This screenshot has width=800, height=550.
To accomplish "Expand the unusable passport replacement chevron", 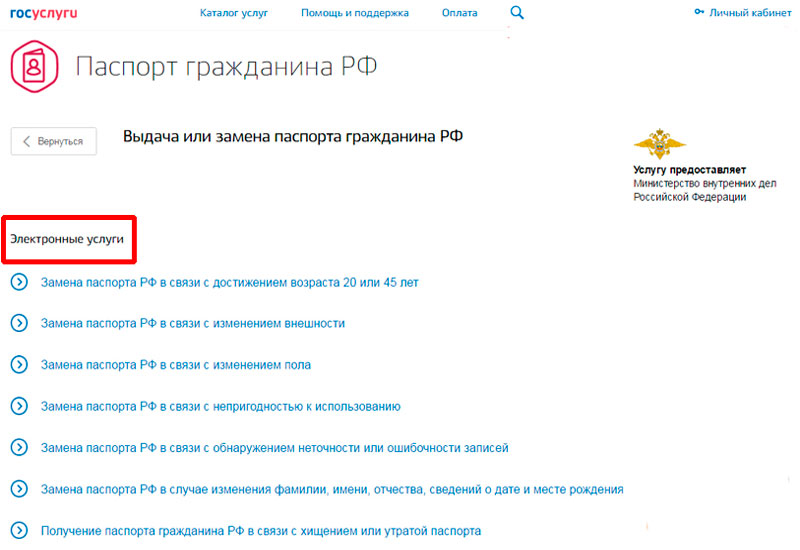I will point(18,406).
